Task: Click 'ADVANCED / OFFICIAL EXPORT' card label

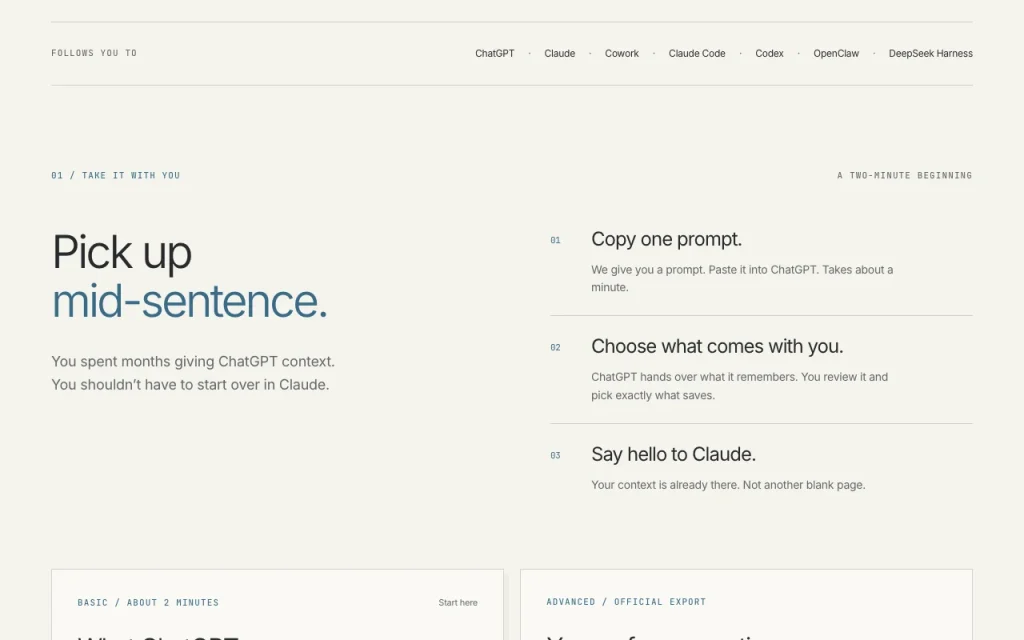Action: click(x=626, y=601)
